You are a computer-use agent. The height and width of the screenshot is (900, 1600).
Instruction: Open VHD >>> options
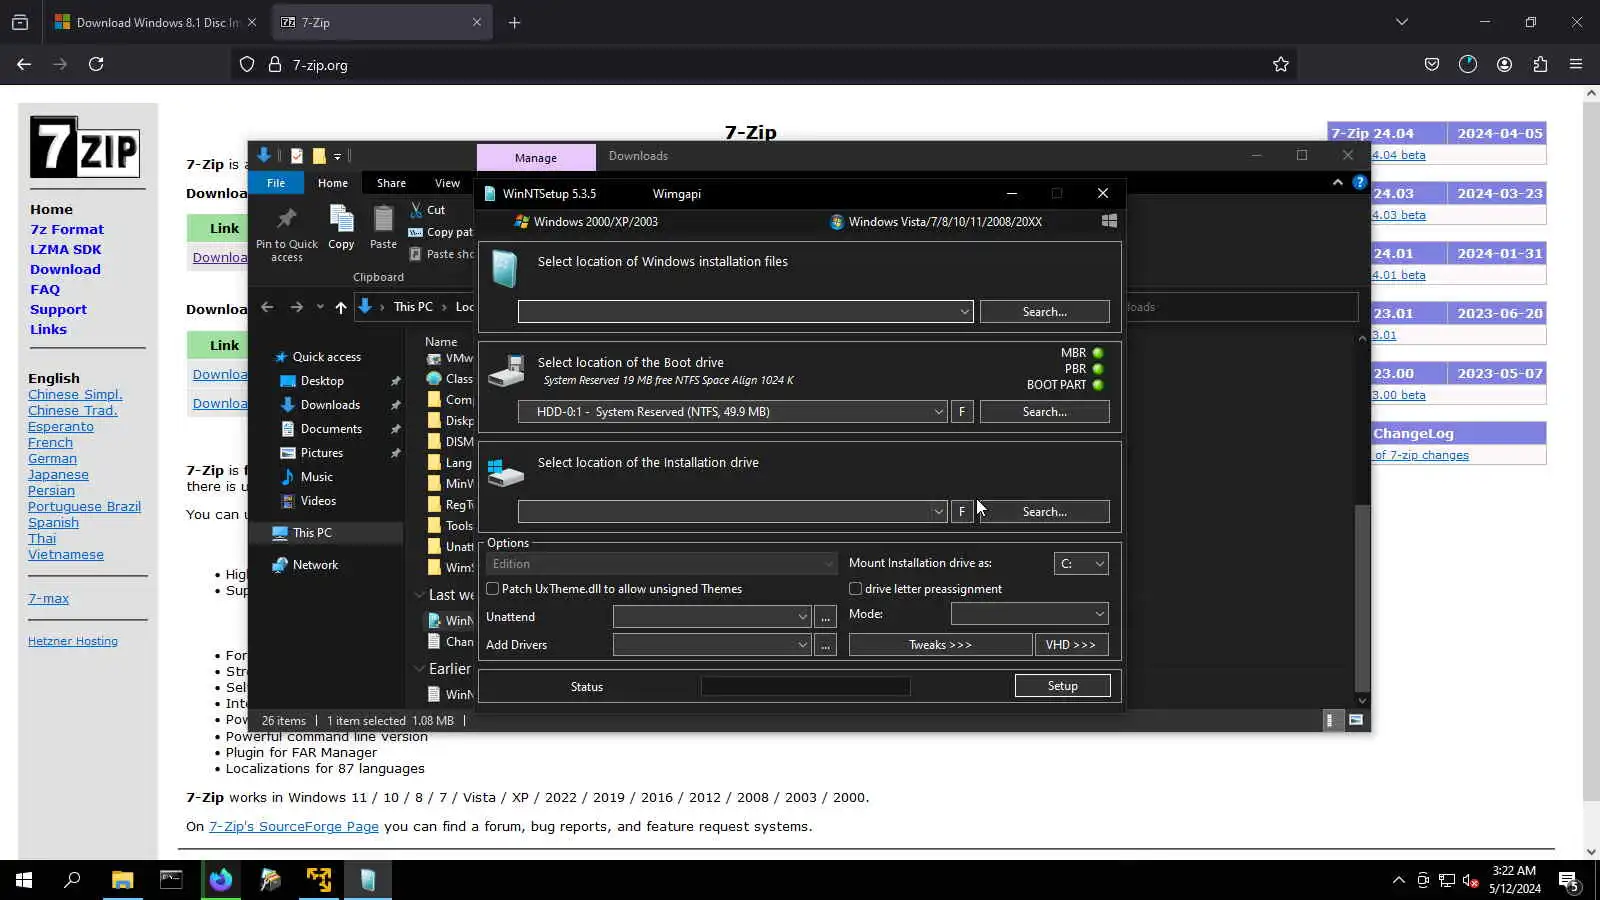coord(1071,645)
